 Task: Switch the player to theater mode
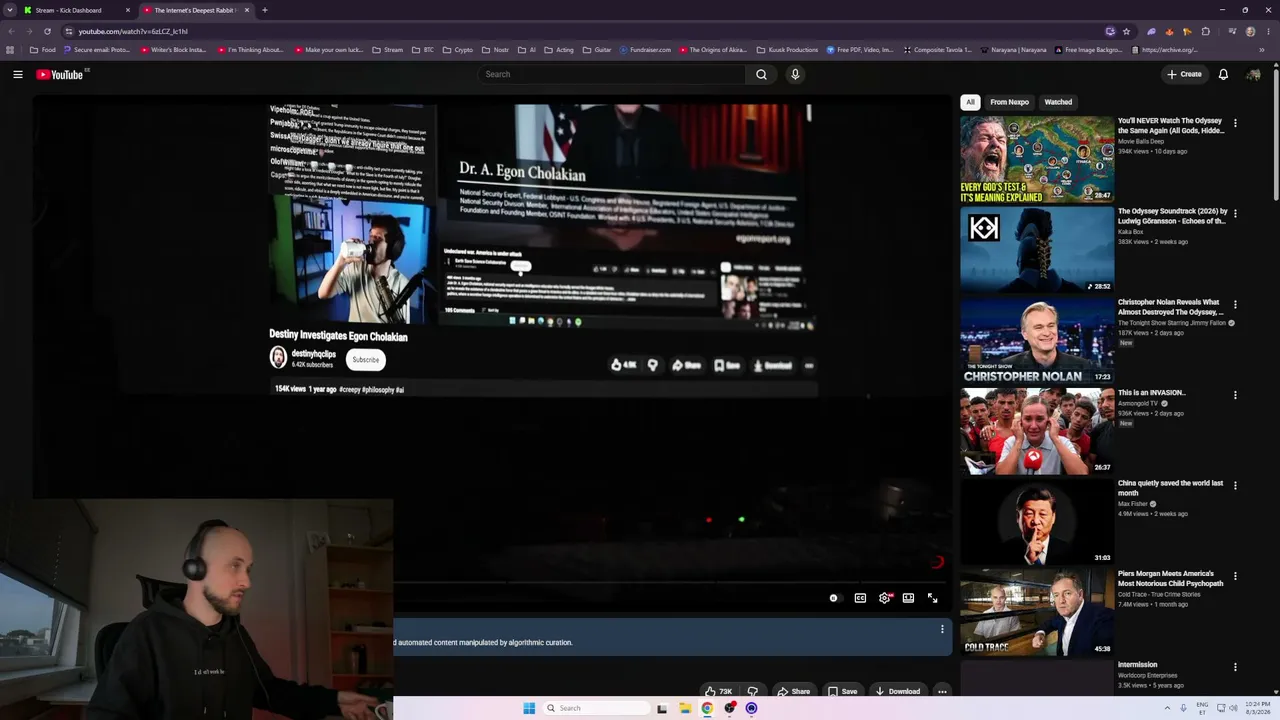click(x=908, y=598)
